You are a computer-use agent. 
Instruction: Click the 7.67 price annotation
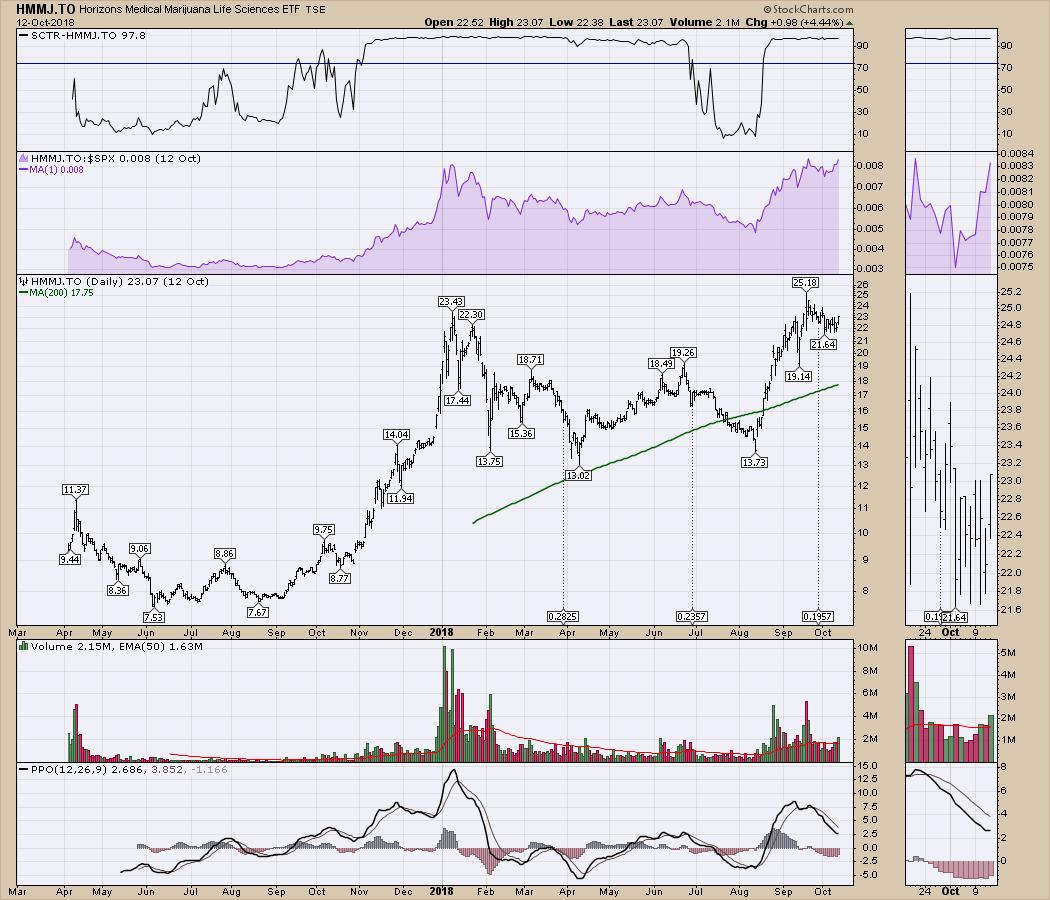pyautogui.click(x=258, y=612)
